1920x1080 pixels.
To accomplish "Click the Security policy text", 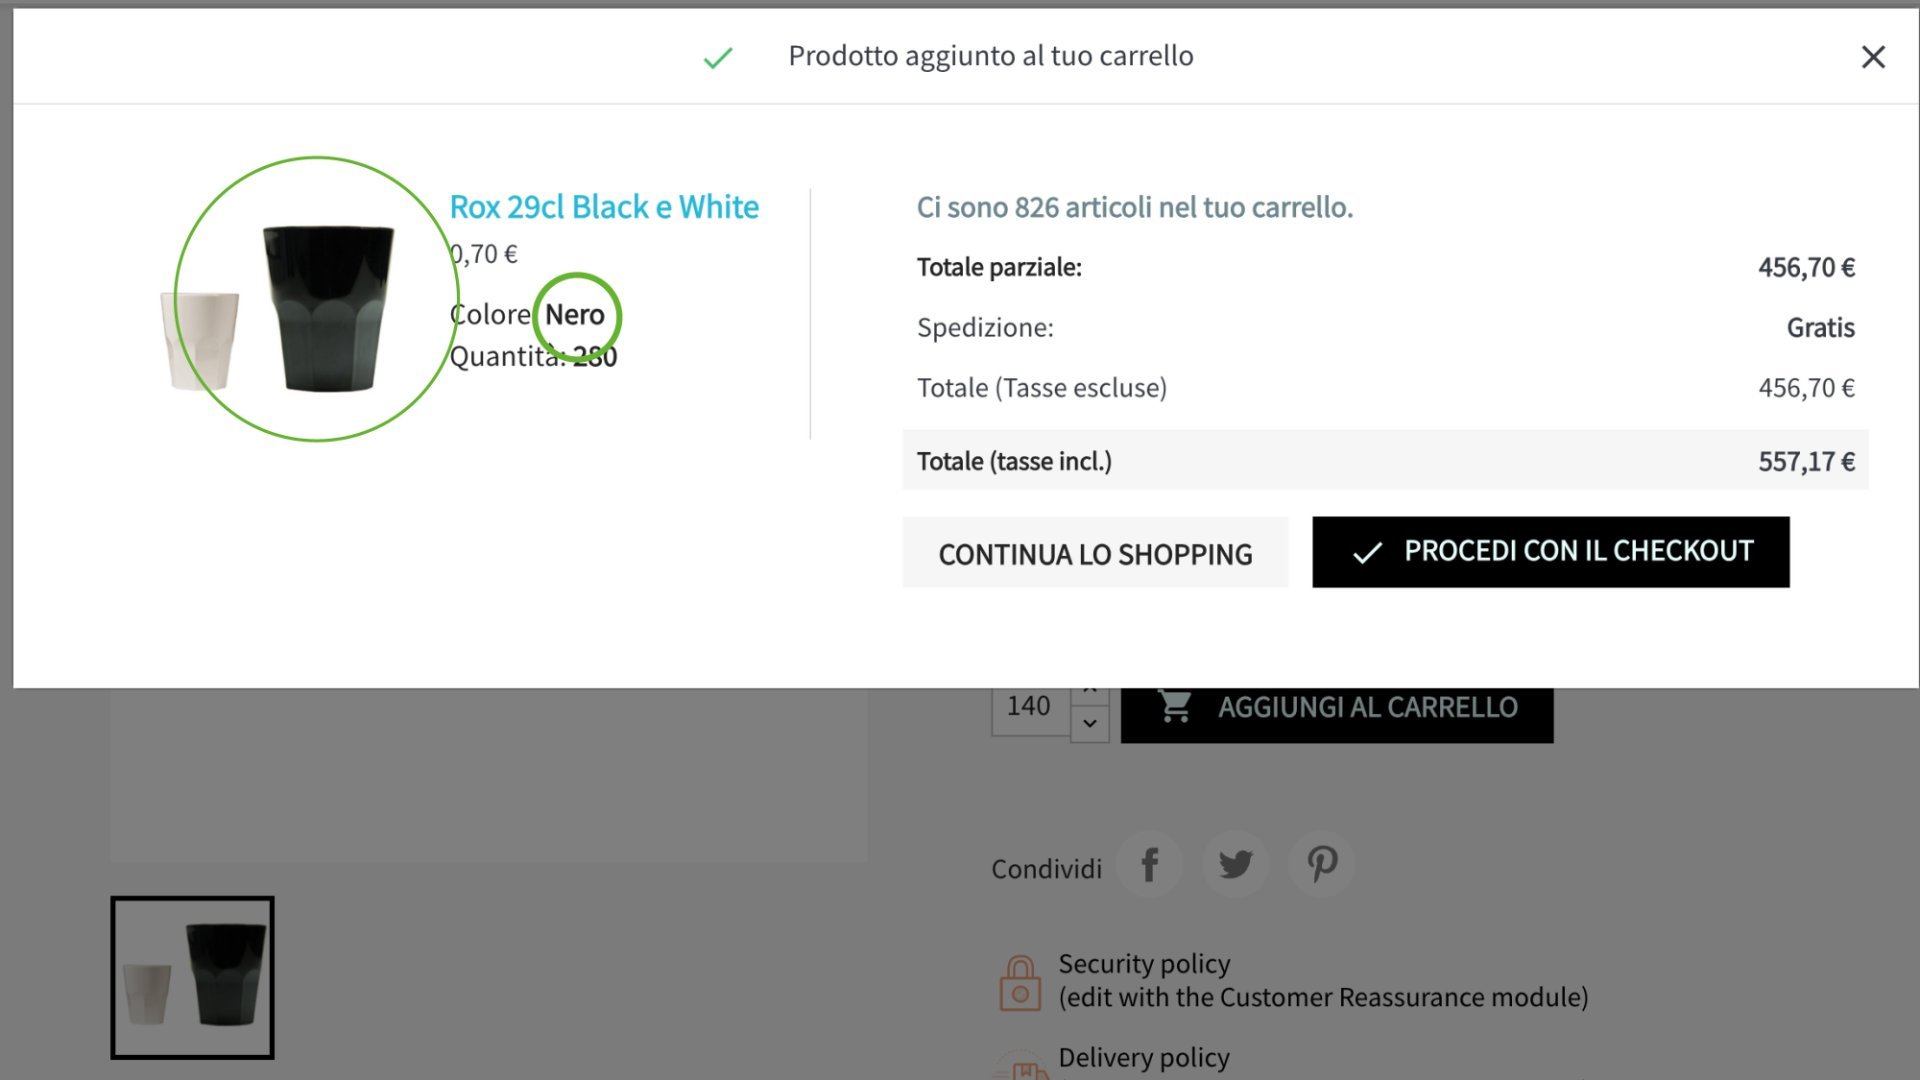I will (x=1144, y=964).
